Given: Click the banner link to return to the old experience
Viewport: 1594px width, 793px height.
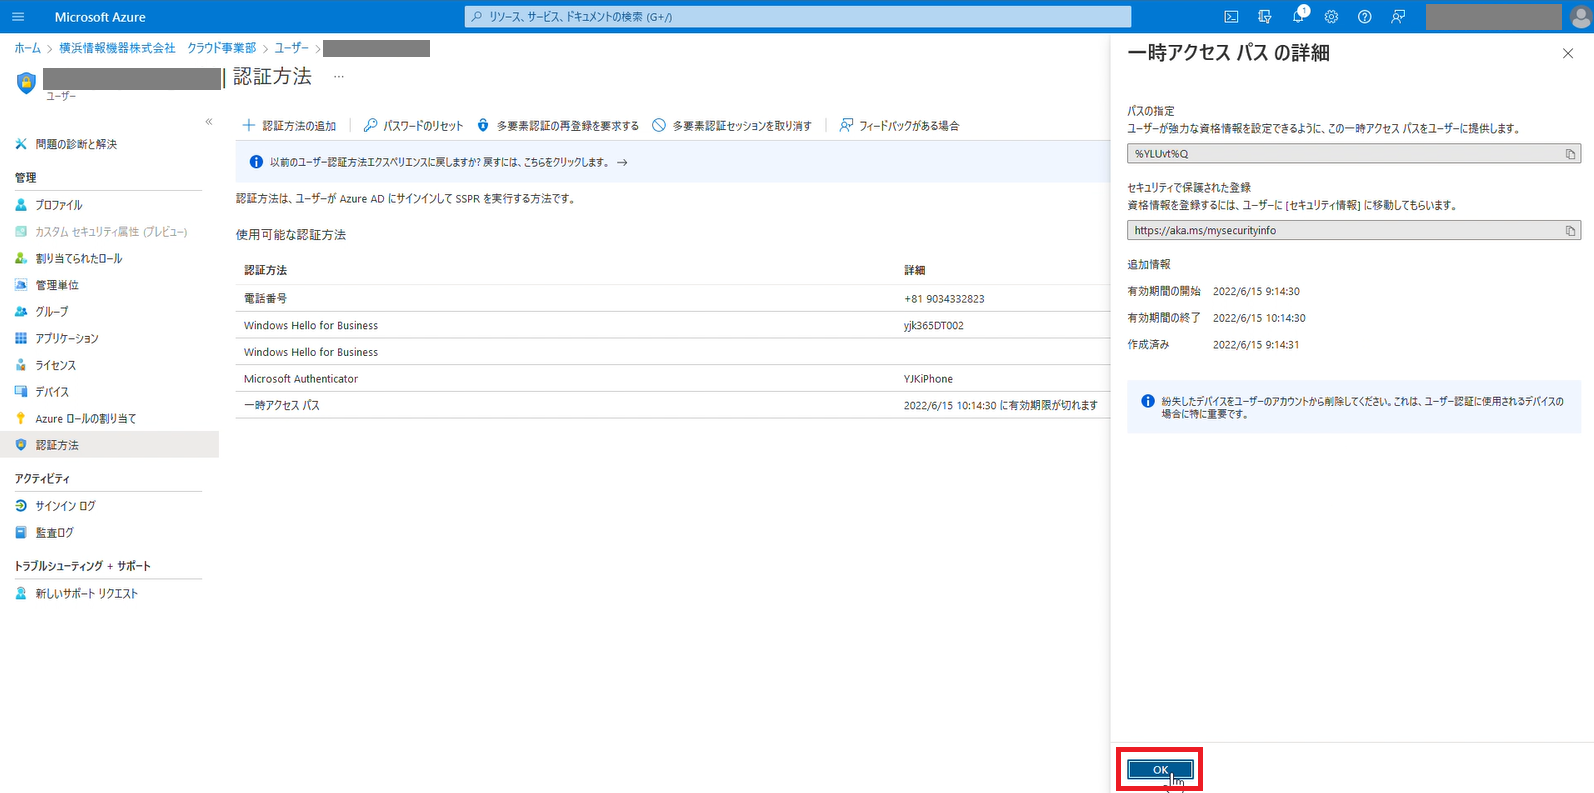Looking at the screenshot, I should point(448,162).
